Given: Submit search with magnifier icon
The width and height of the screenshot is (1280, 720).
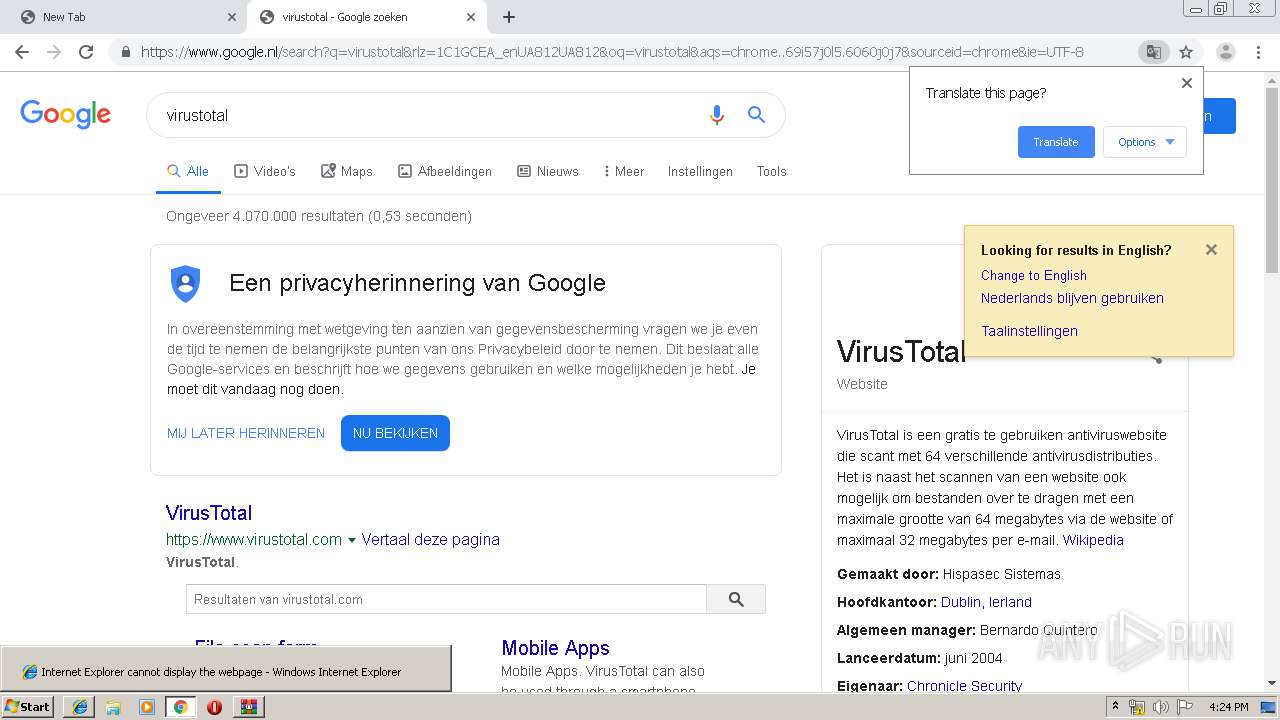Looking at the screenshot, I should (x=757, y=115).
